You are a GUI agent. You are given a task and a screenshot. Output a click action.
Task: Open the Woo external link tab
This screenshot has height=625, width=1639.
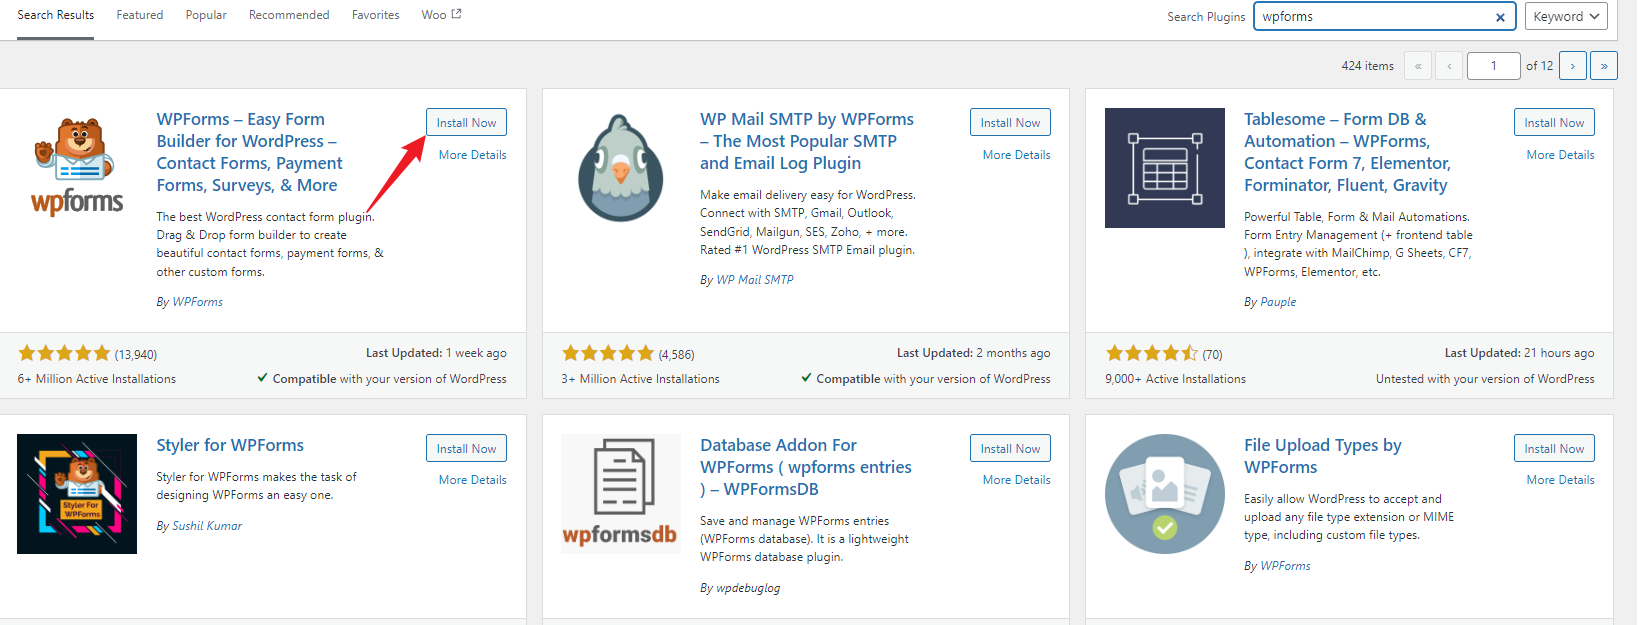[x=441, y=15]
